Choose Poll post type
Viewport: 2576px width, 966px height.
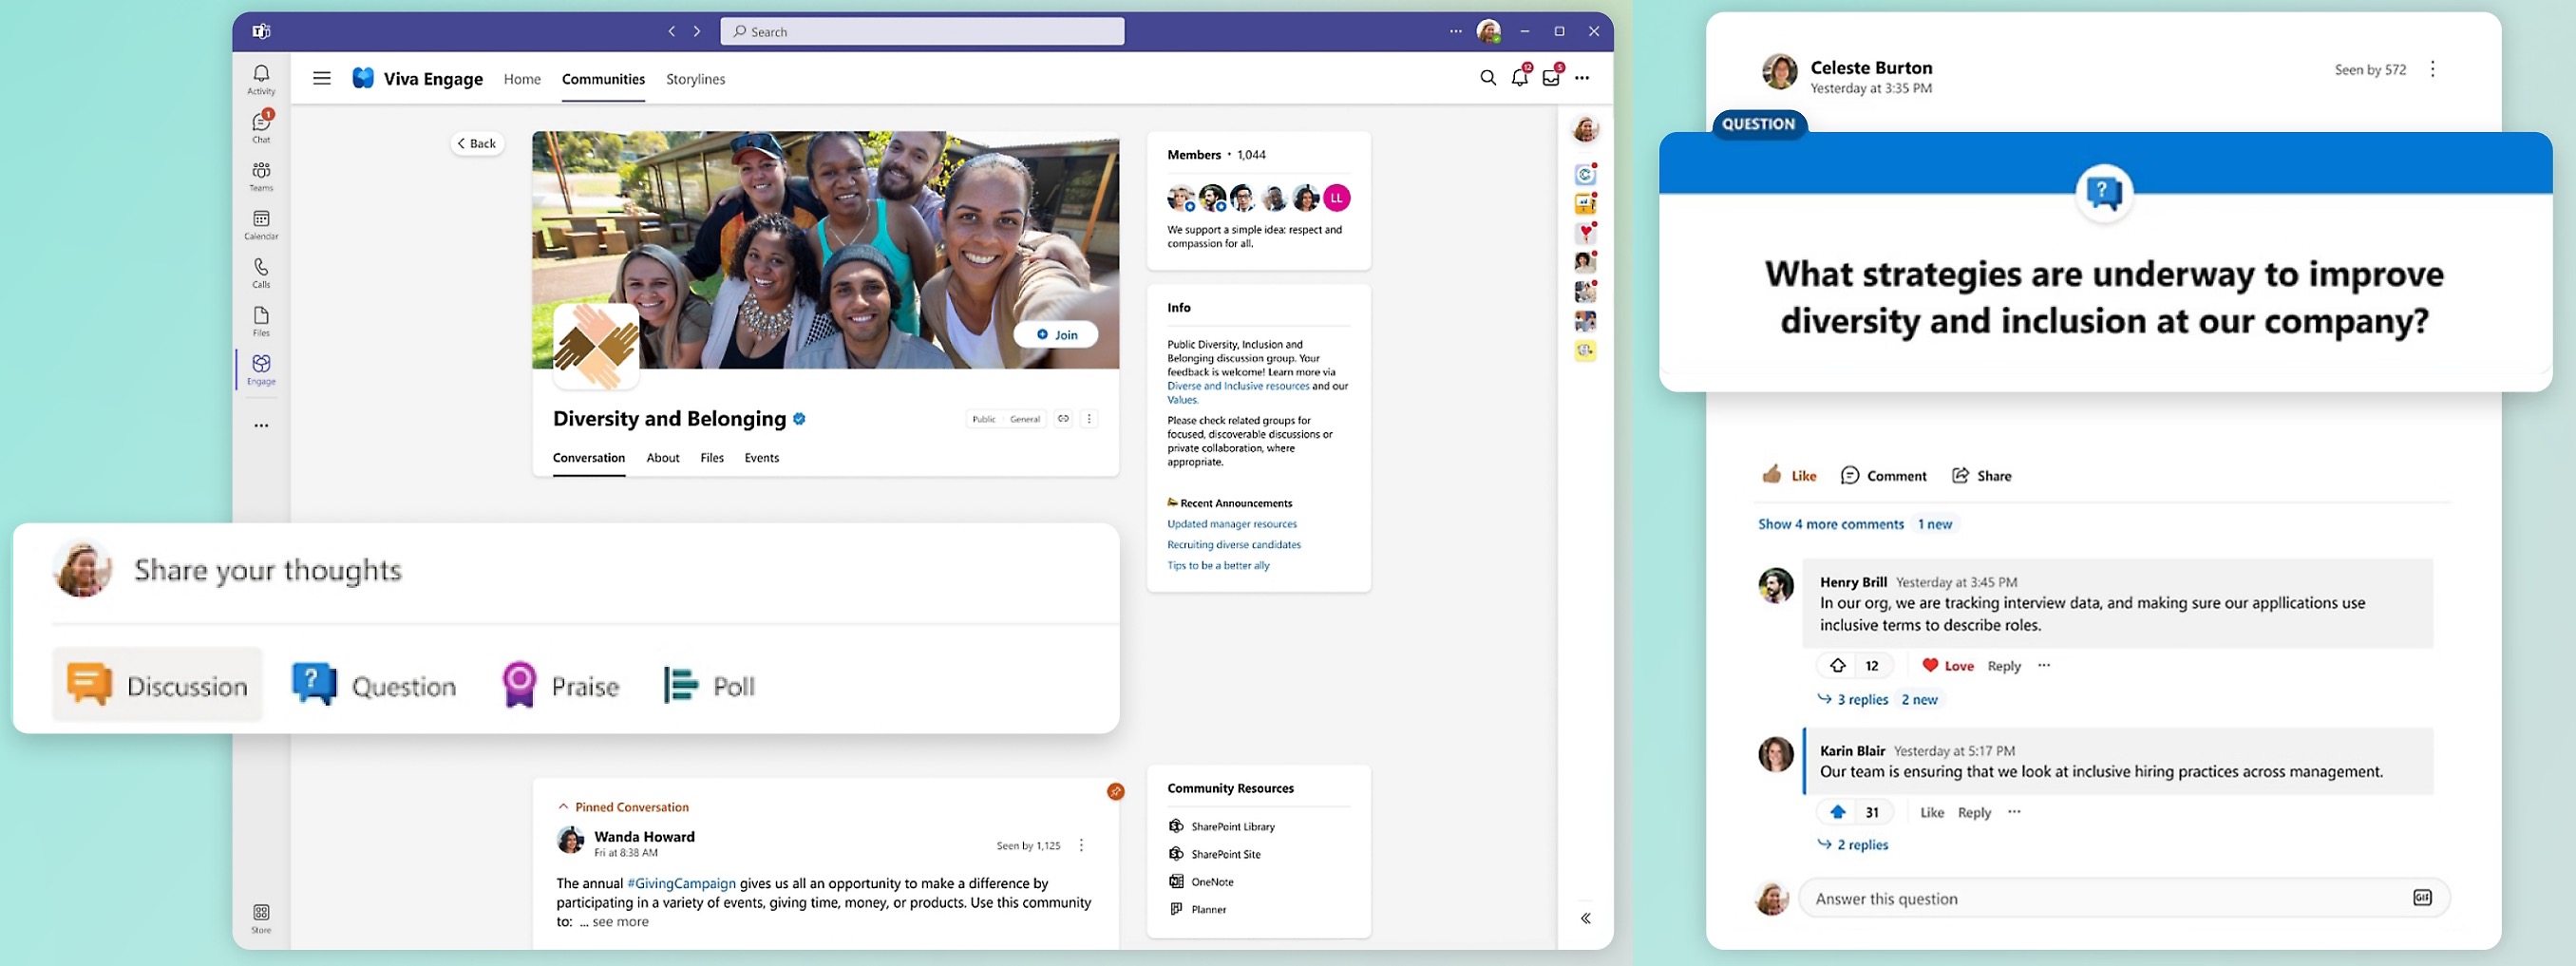coord(710,686)
